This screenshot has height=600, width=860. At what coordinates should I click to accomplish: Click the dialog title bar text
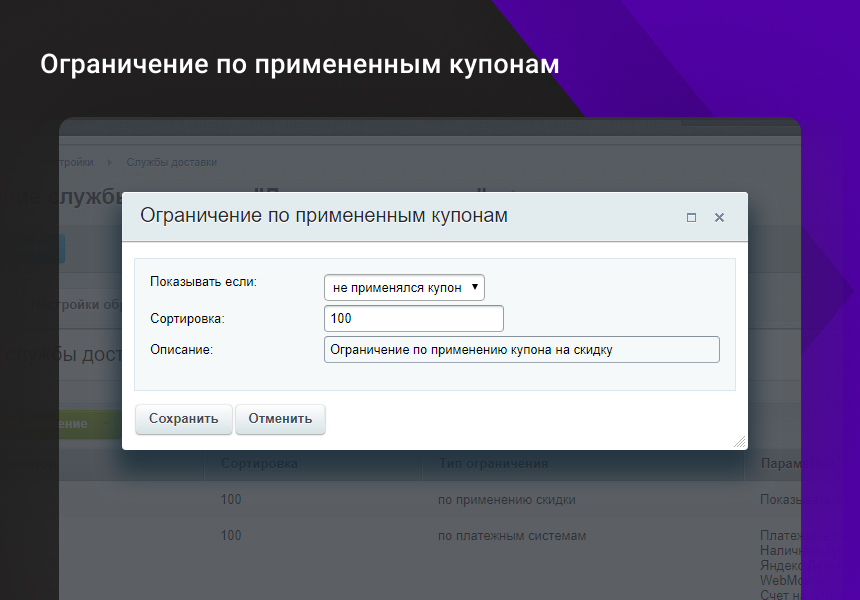point(323,216)
